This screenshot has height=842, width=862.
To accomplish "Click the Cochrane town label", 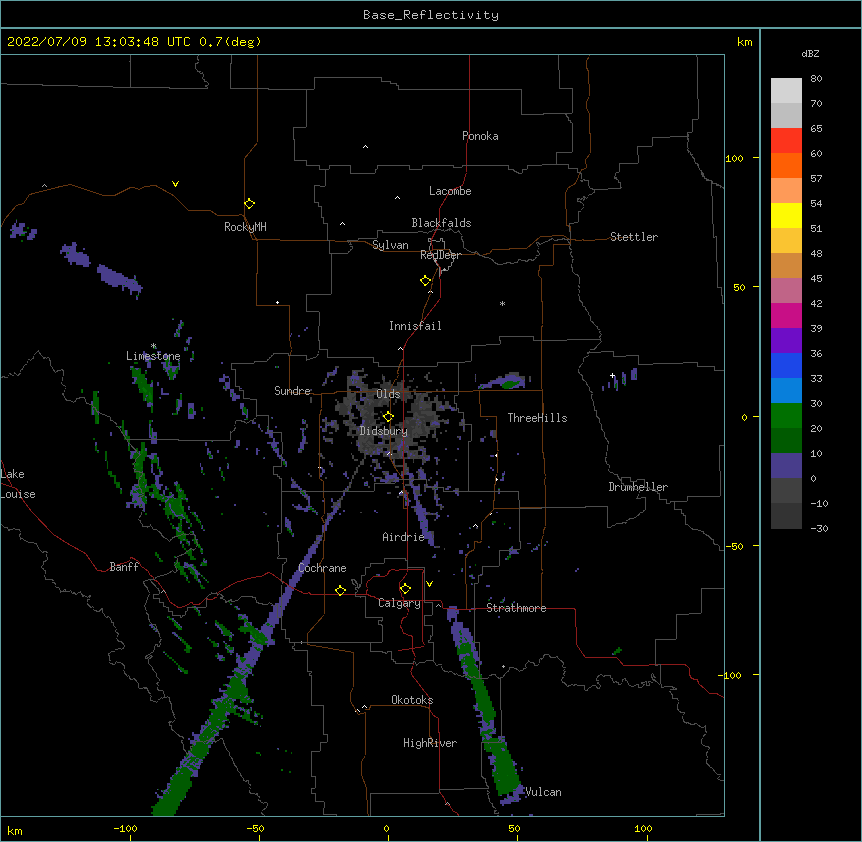I will click(322, 568).
